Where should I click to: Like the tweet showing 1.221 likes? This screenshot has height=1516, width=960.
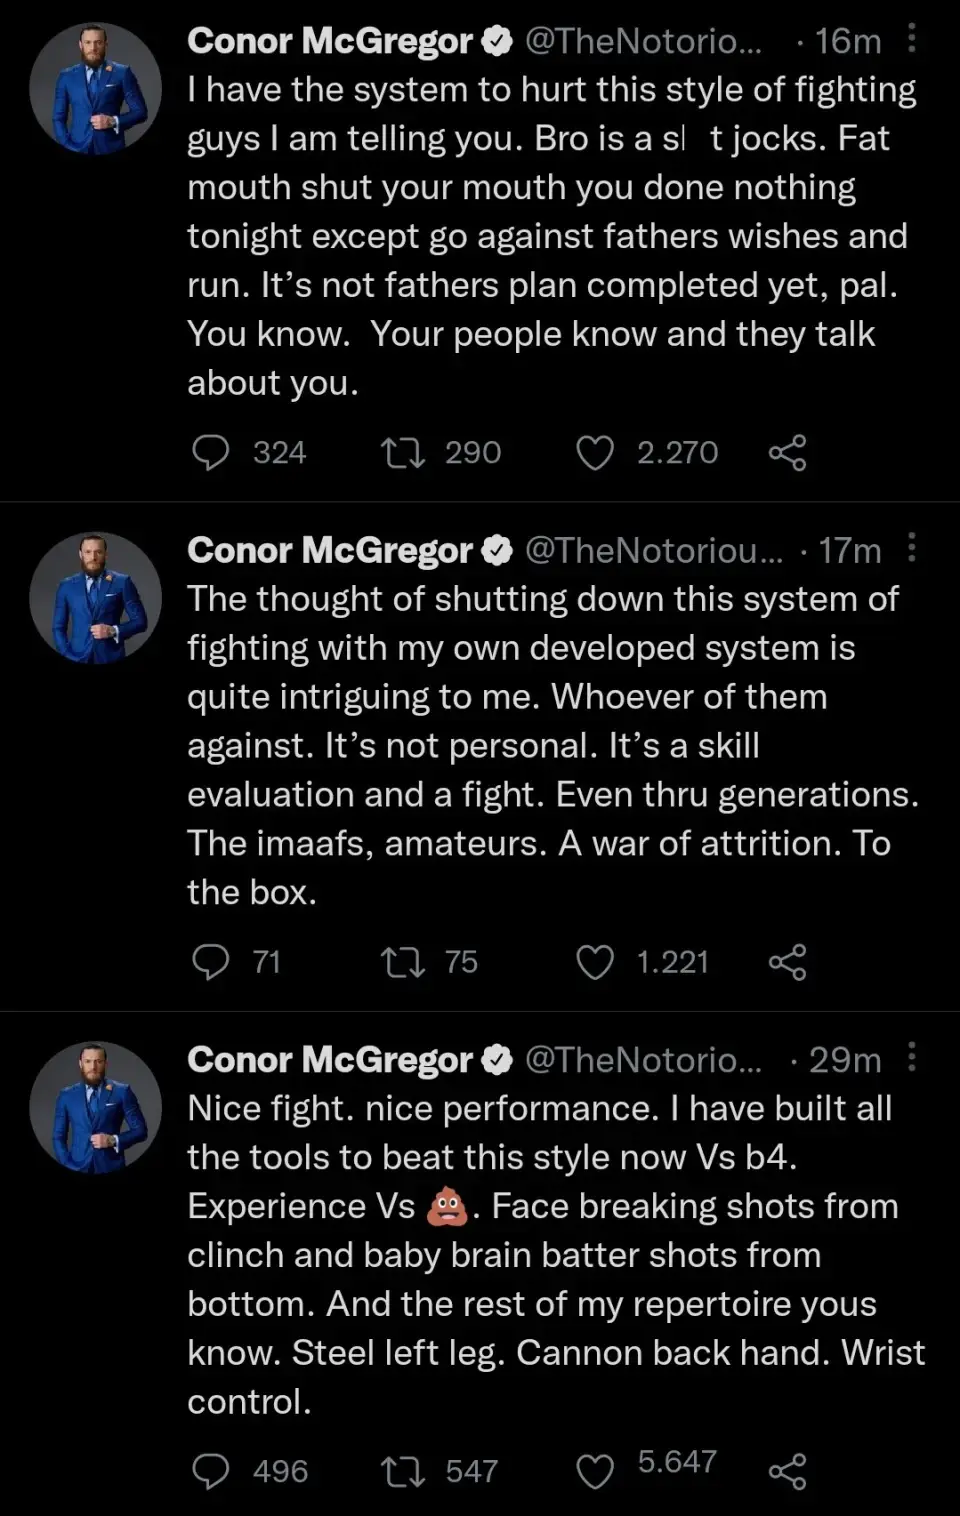click(x=595, y=962)
